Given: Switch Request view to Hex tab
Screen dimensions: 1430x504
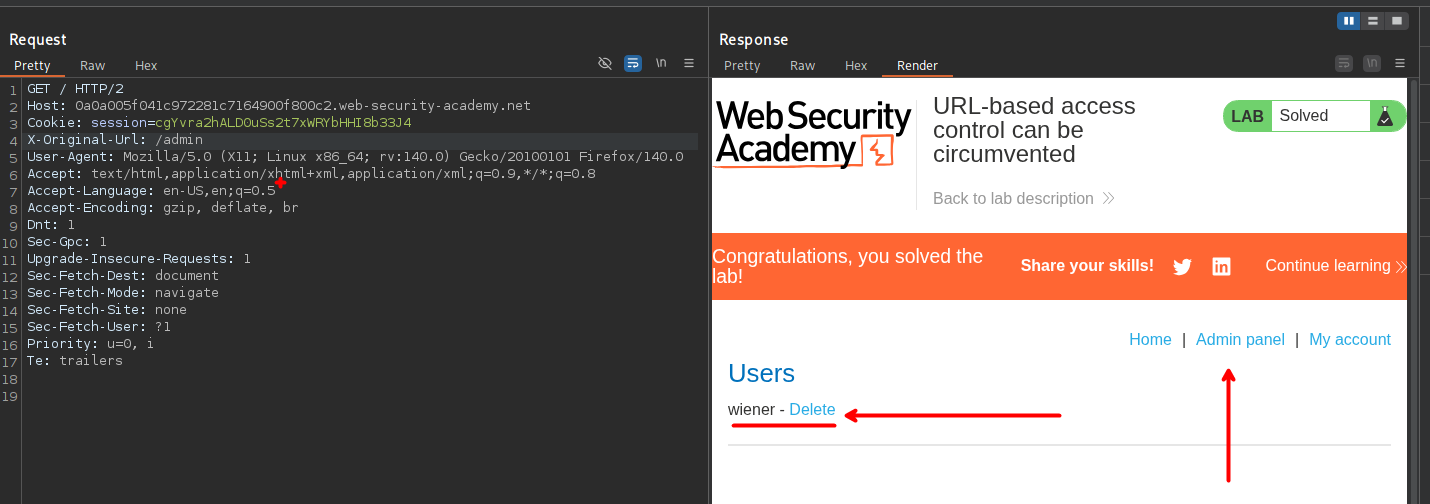Looking at the screenshot, I should [146, 66].
